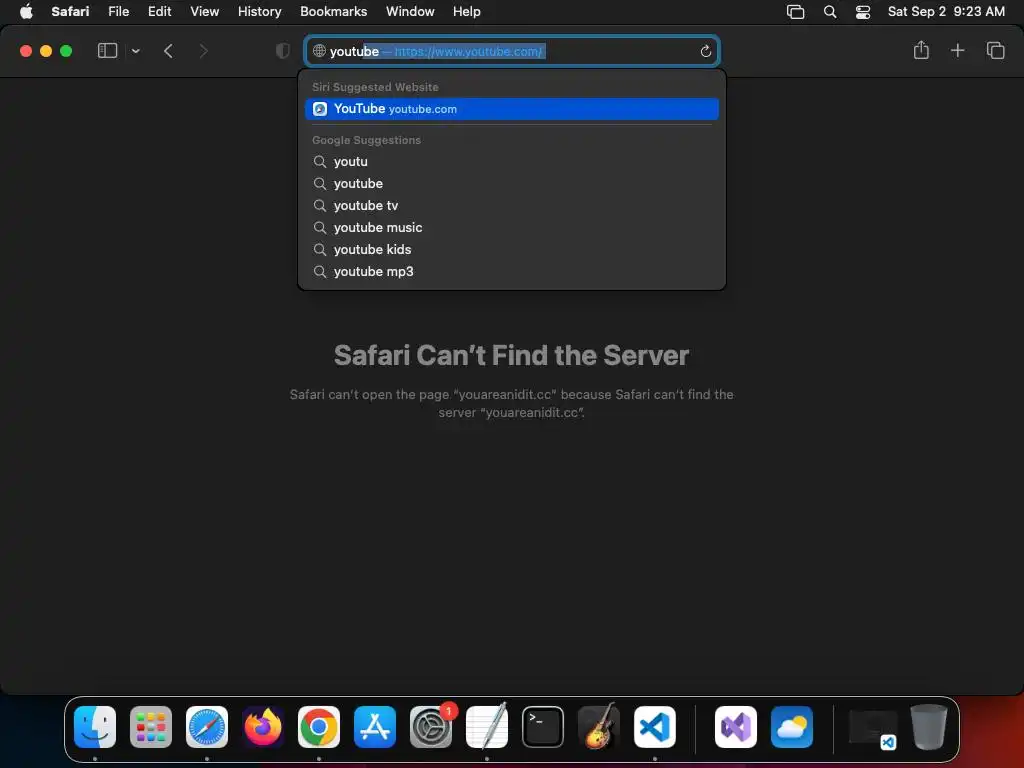Open the View menu
Image resolution: width=1024 pixels, height=768 pixels.
tap(204, 11)
